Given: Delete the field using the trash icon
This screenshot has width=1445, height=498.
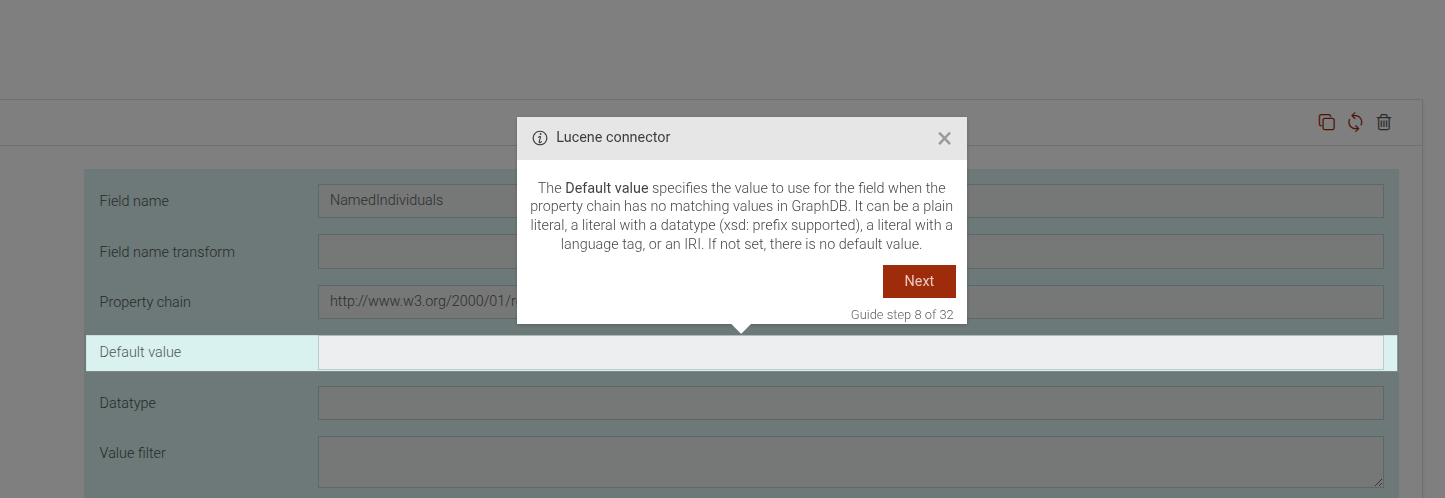Looking at the screenshot, I should (1384, 122).
